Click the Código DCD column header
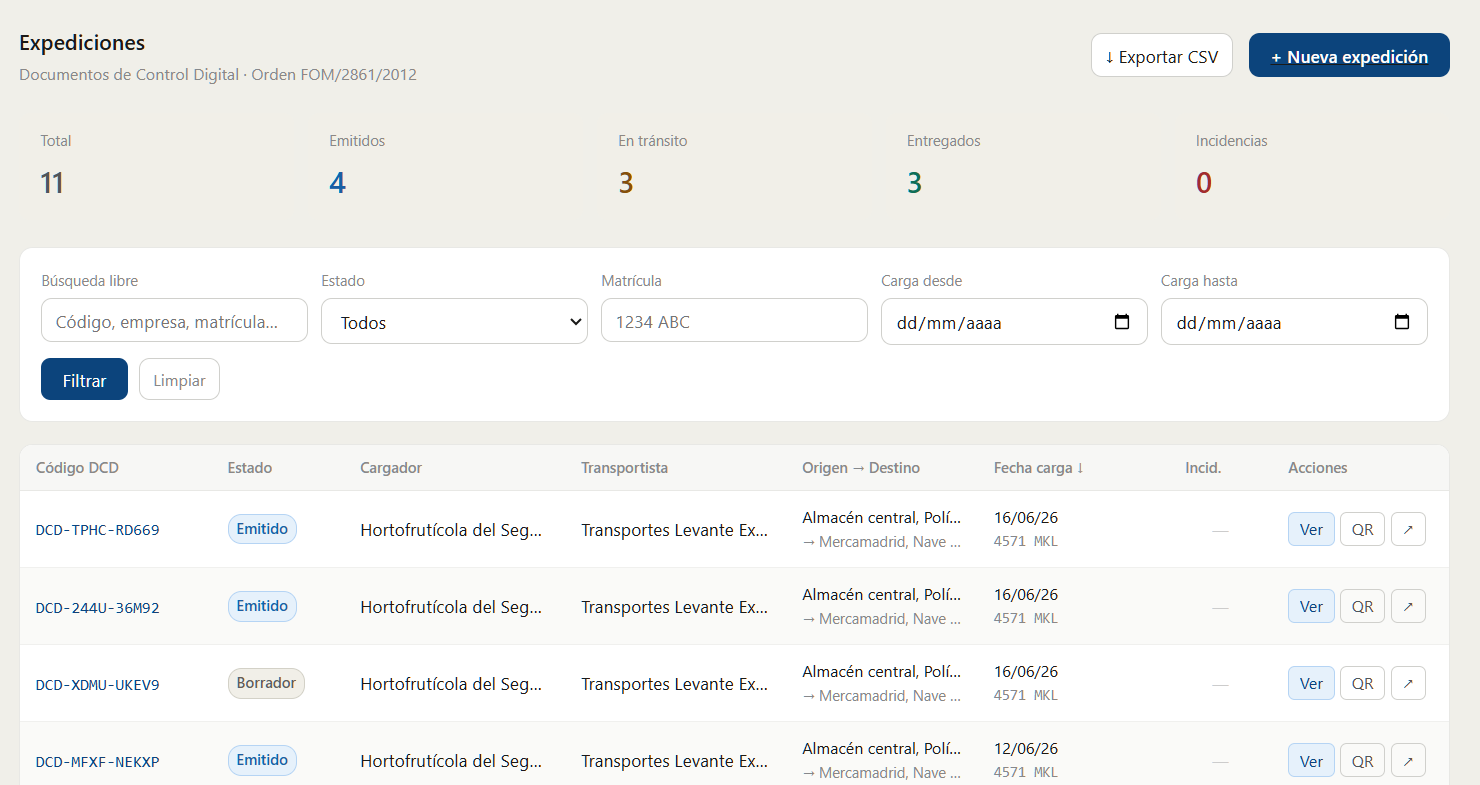This screenshot has width=1480, height=785. pos(77,468)
